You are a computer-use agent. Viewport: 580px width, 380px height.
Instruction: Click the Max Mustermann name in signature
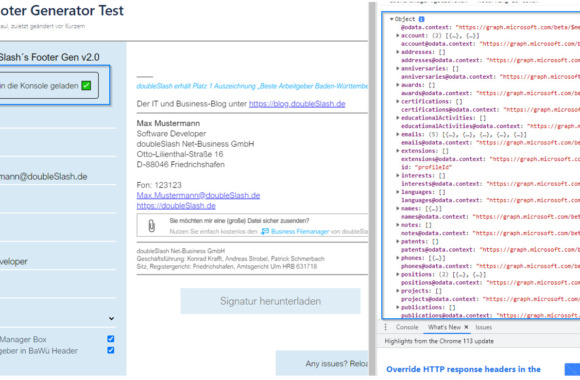pos(168,123)
